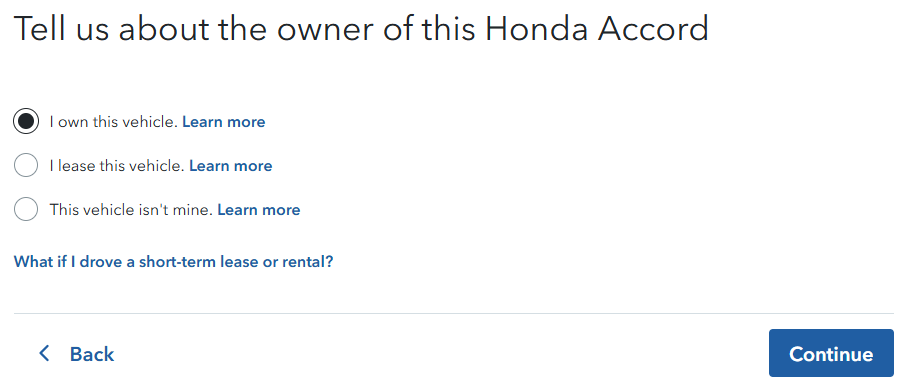Click 'Tell us about the owner' heading text
Viewport: 903px width, 392px height.
195,29
